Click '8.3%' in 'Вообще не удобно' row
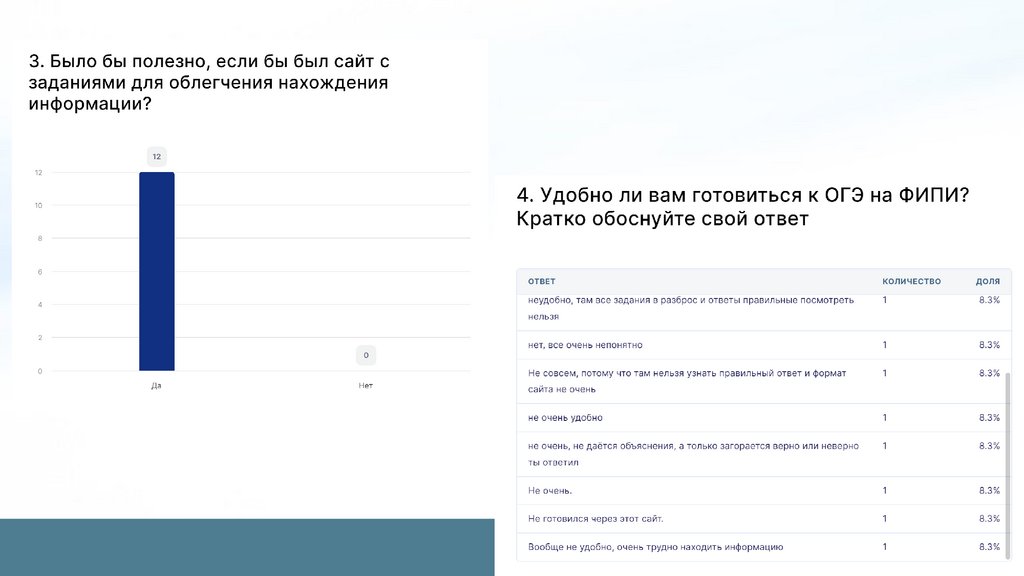Screen dimensions: 1024x576 tap(989, 547)
